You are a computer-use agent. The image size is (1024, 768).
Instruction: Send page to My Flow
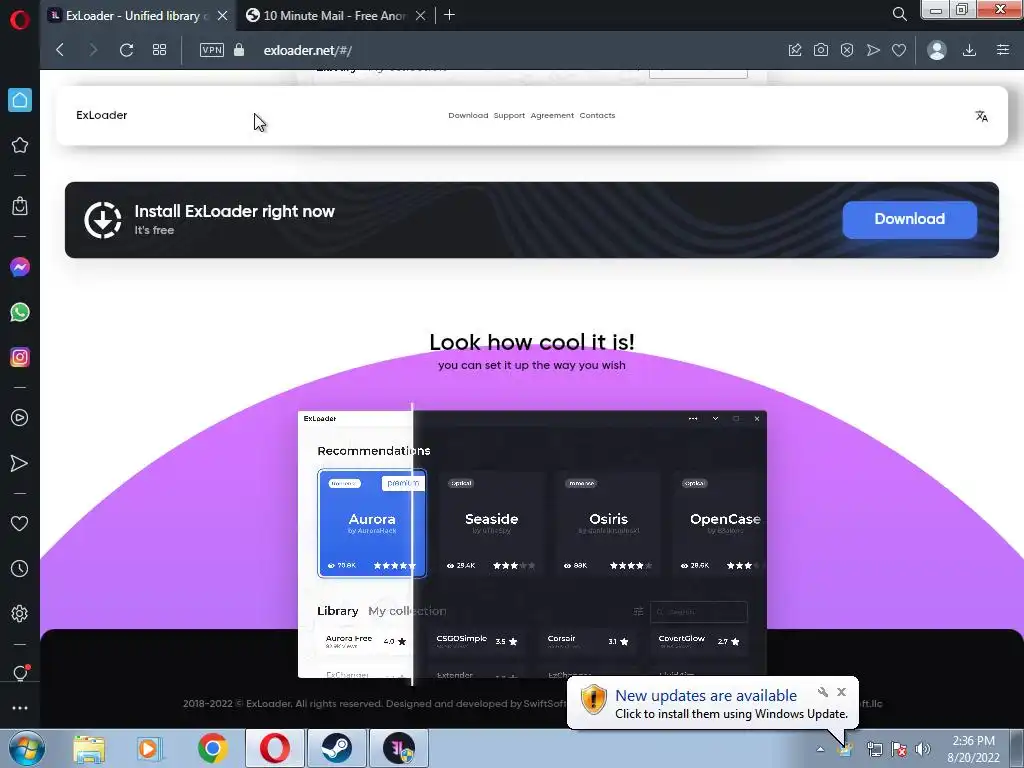(873, 50)
